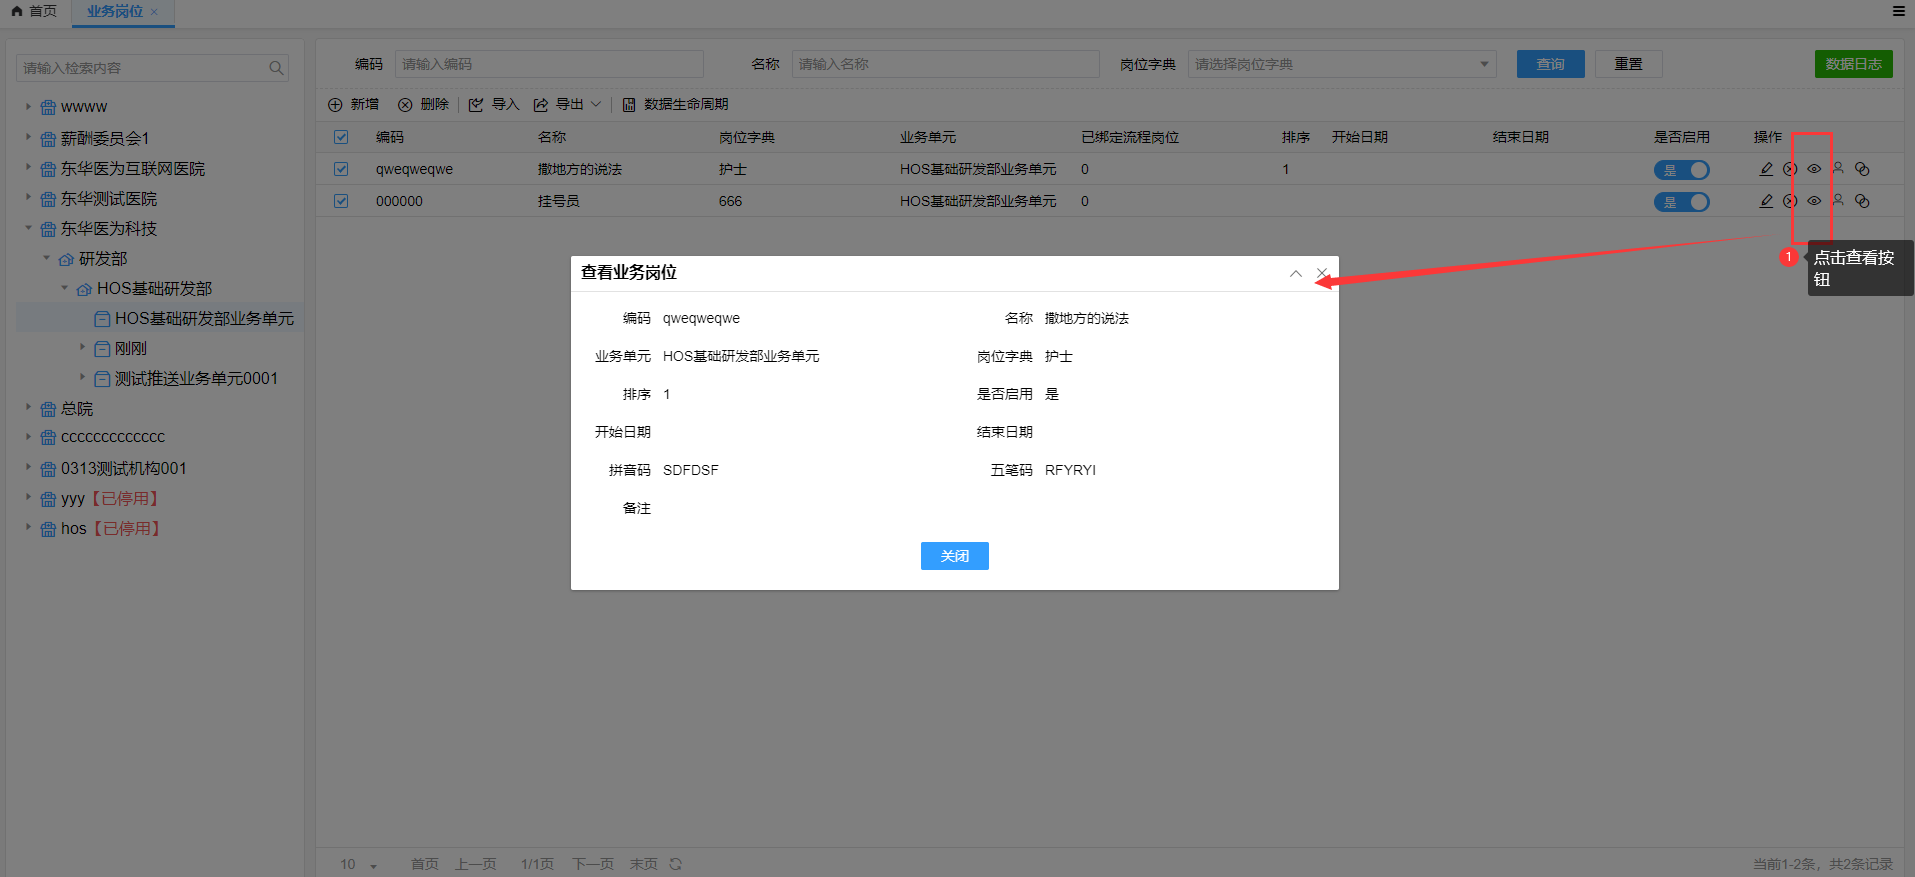Image resolution: width=1915 pixels, height=877 pixels.
Task: Select 0313测试机构001 in the tree
Action: [123, 468]
